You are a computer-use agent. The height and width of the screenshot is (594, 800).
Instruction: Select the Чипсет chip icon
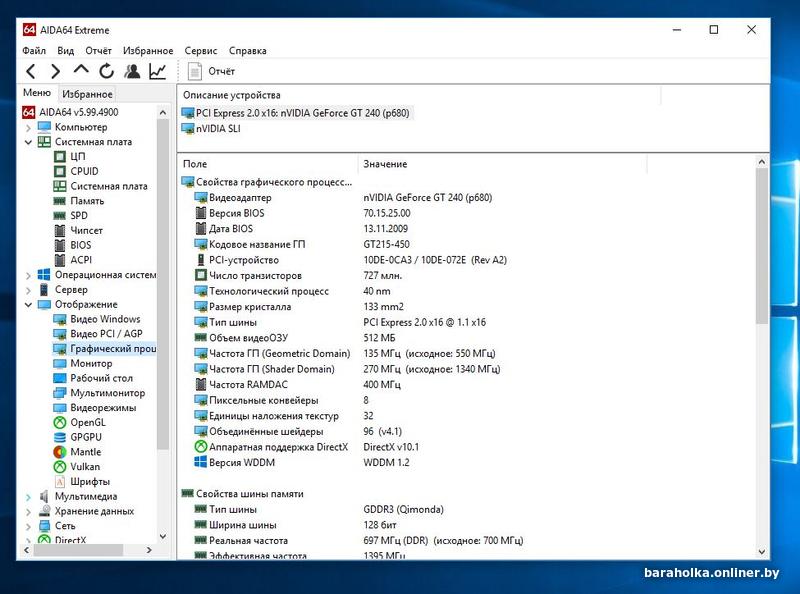(x=60, y=231)
